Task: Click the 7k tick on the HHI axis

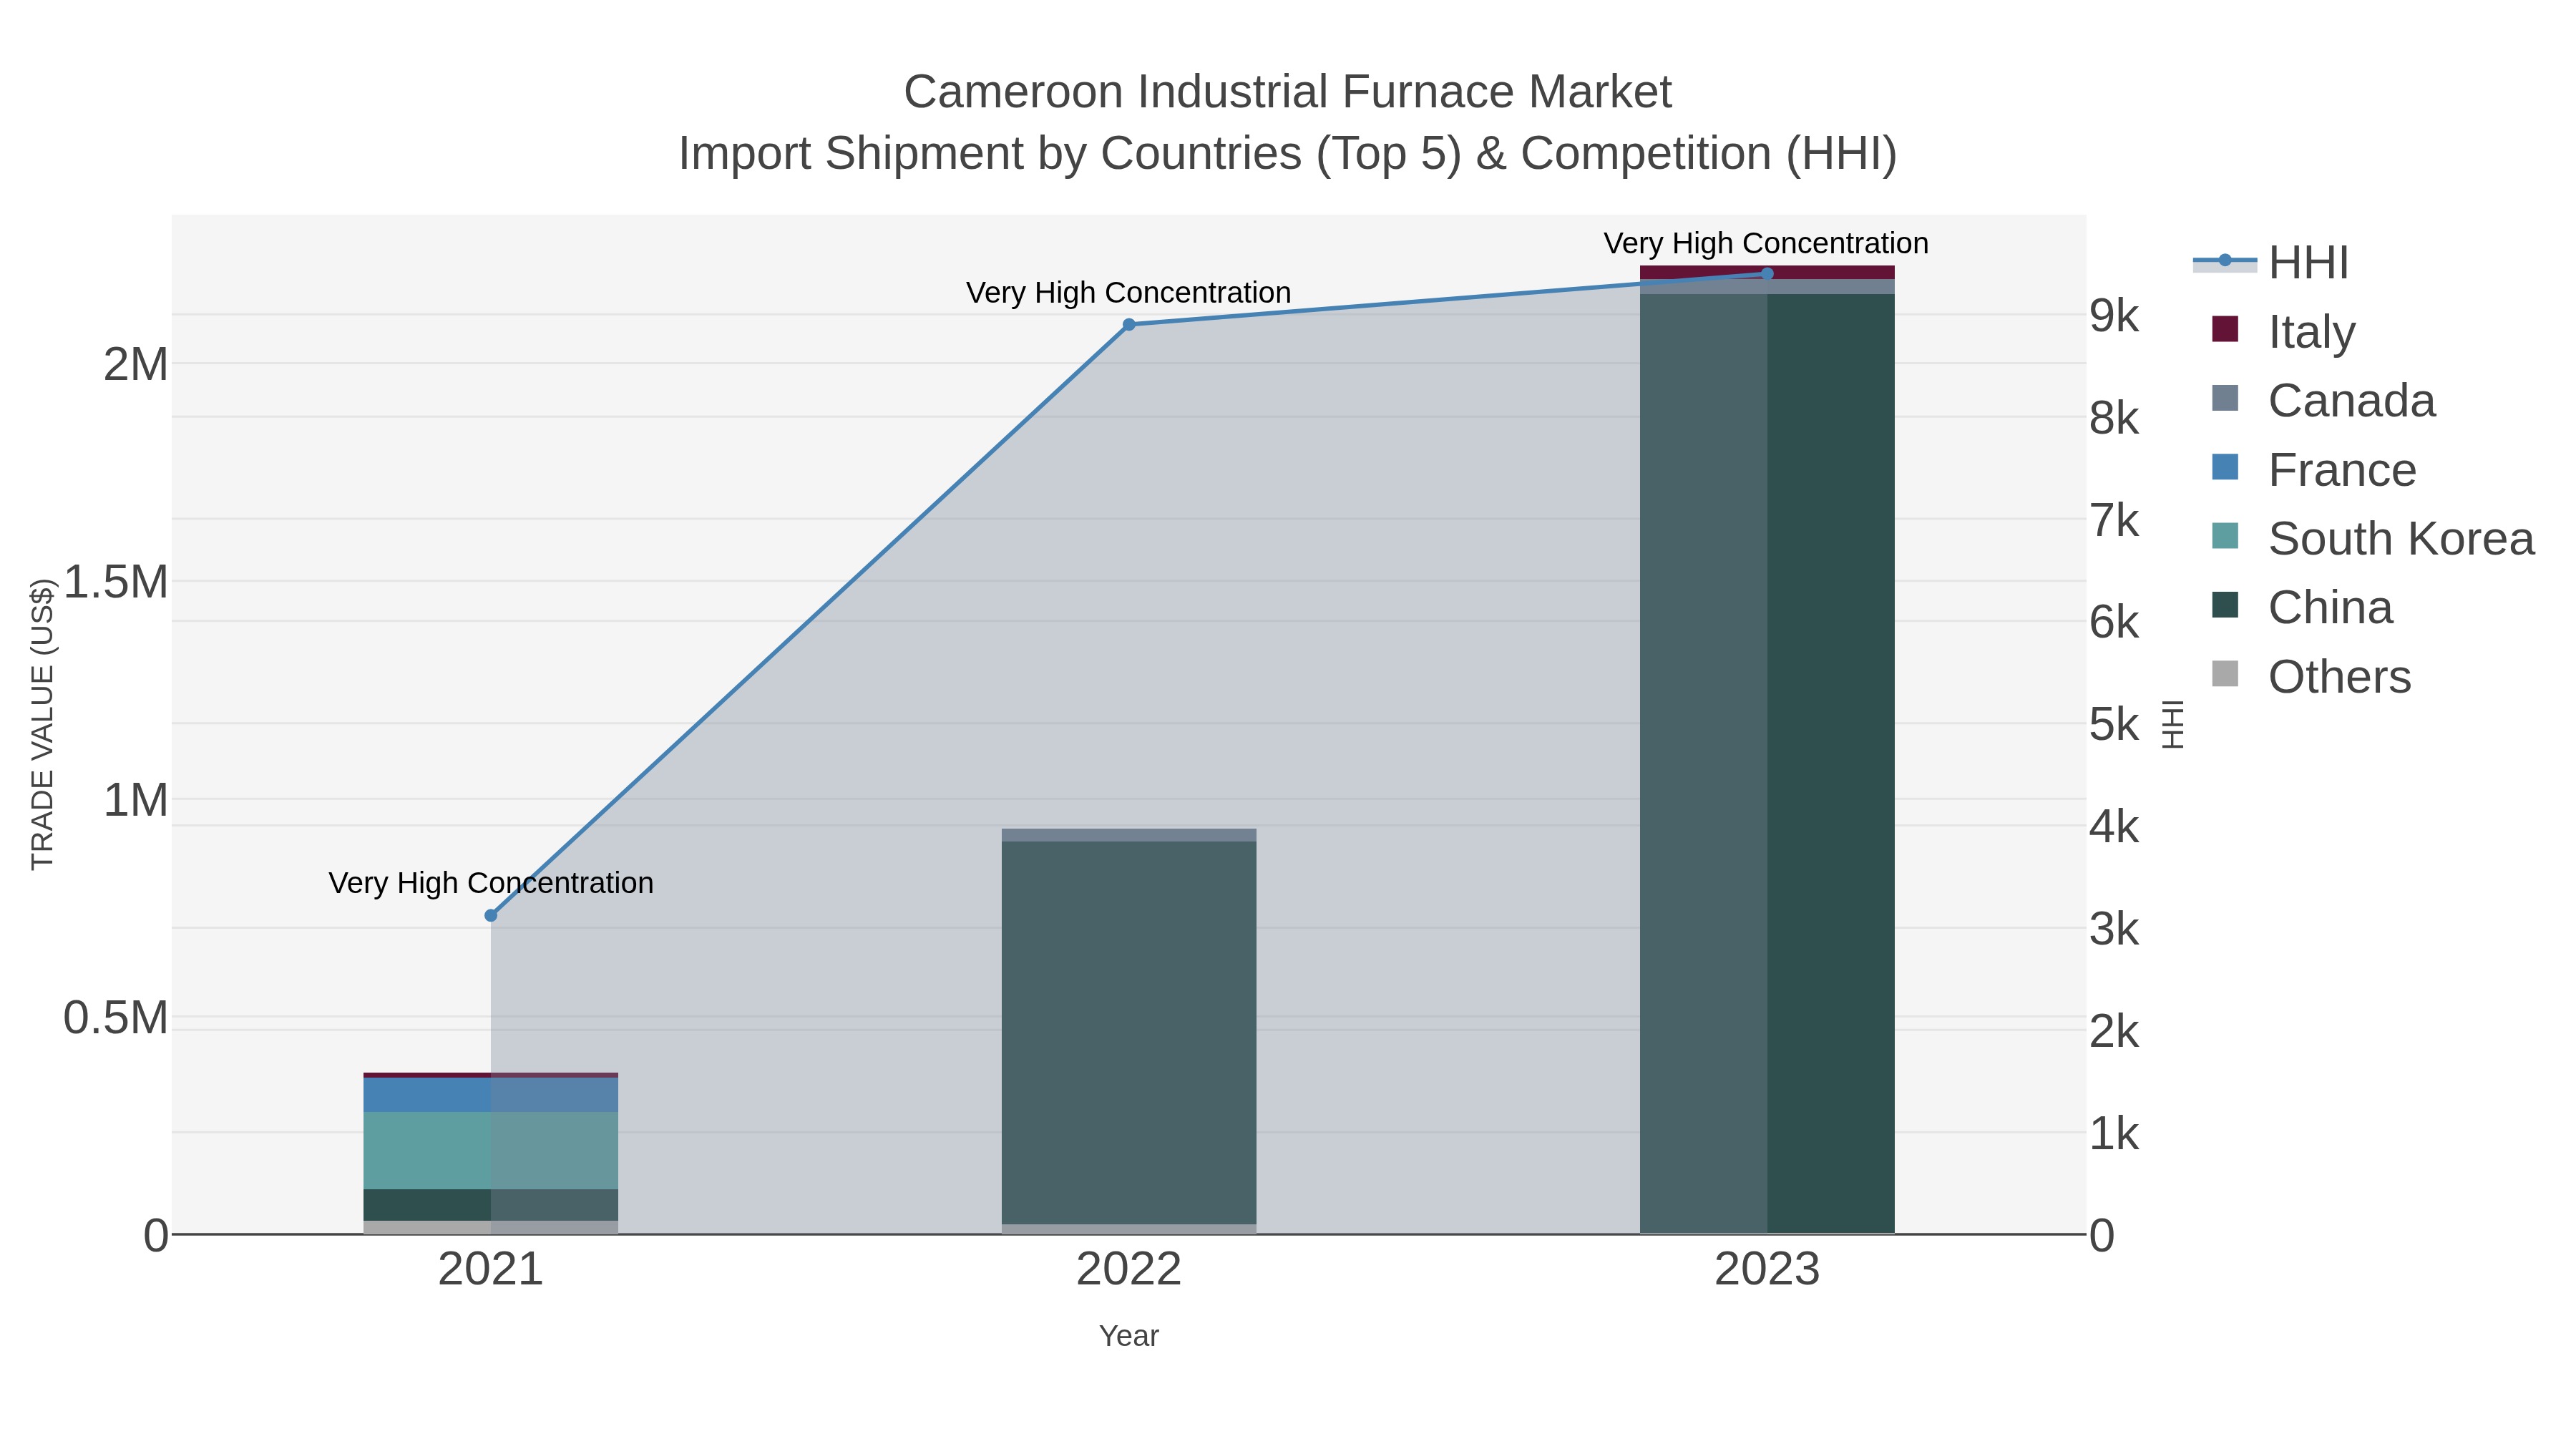Action: pos(2114,520)
